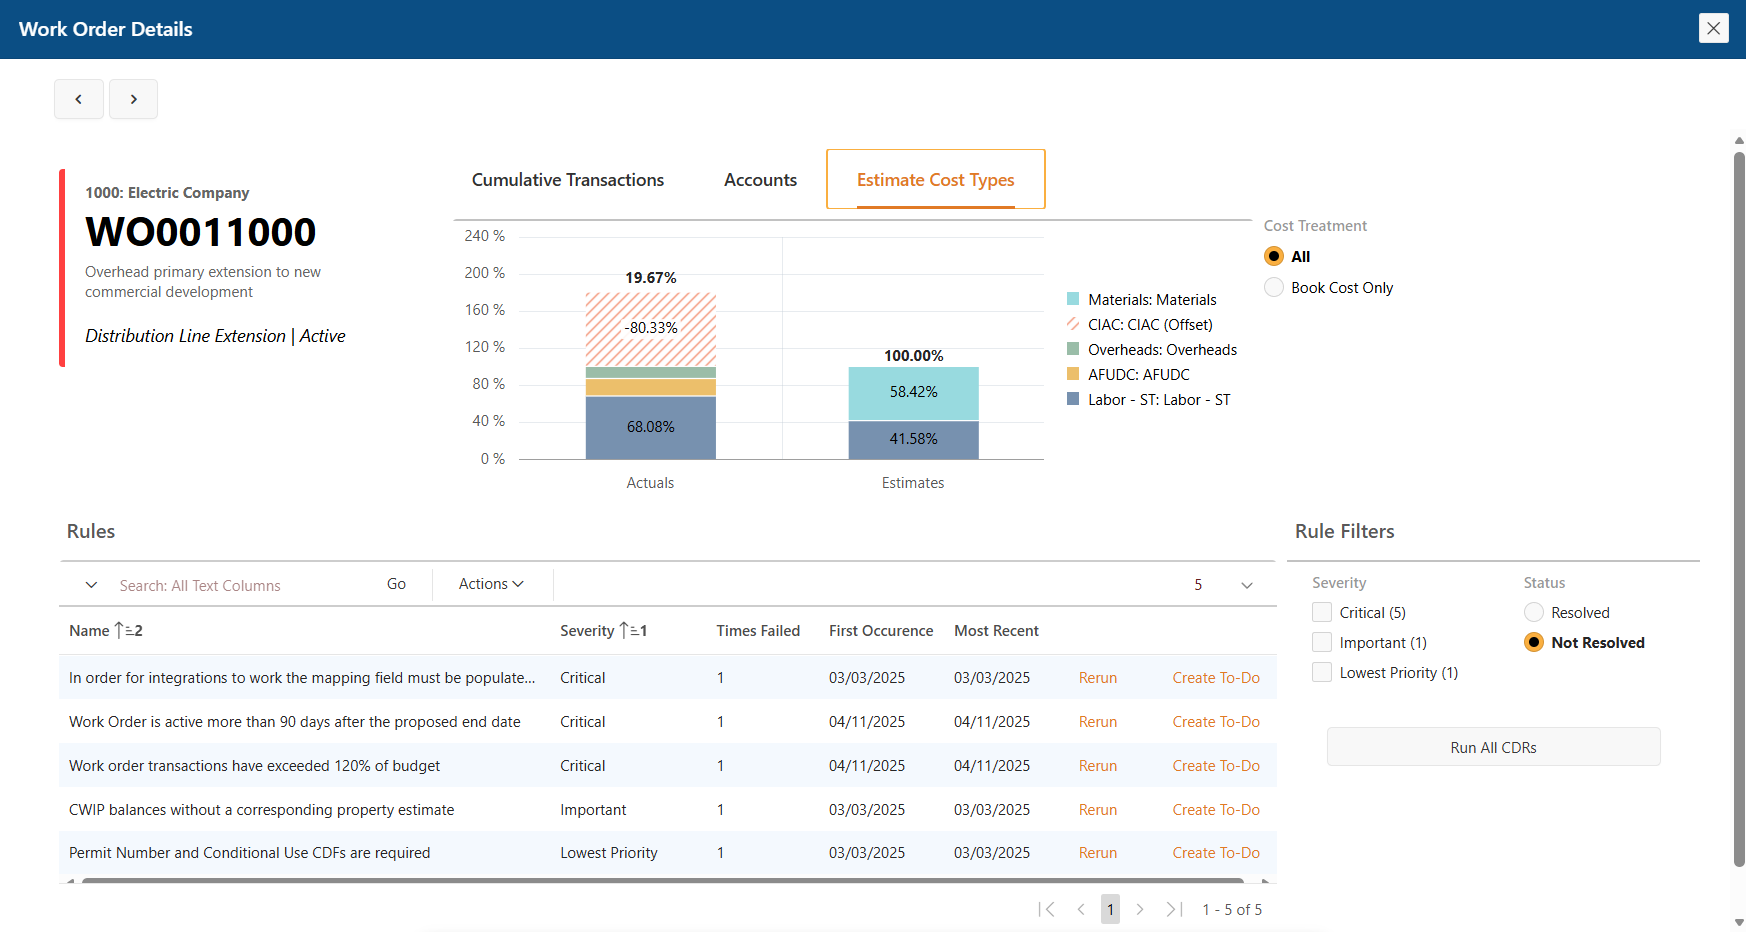The width and height of the screenshot is (1746, 932).
Task: Create To-Do for CWIP balances rule
Action: click(x=1216, y=810)
